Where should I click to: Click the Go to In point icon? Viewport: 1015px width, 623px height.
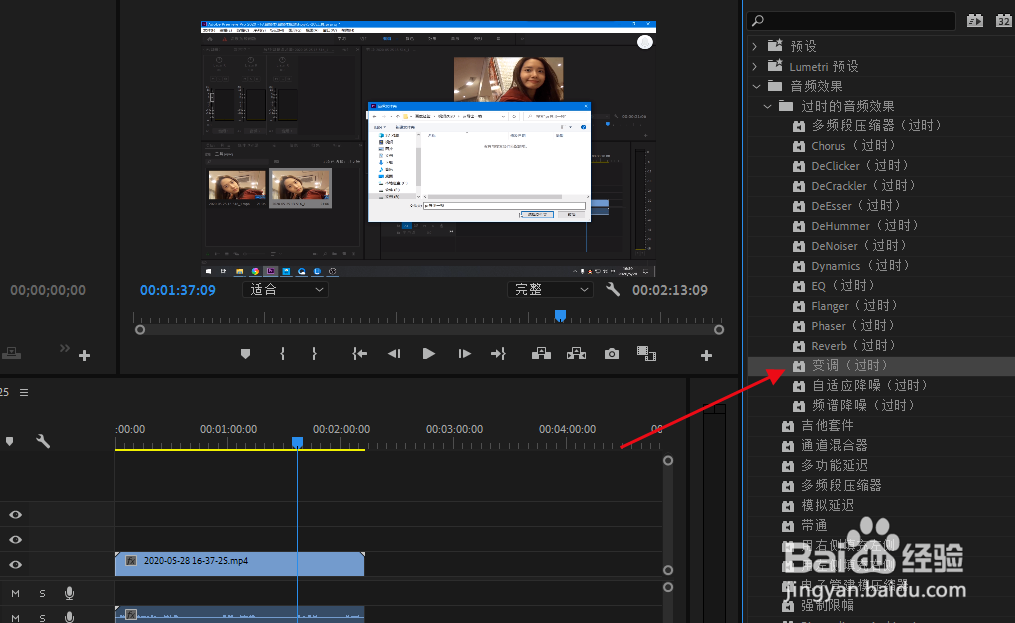coord(359,354)
